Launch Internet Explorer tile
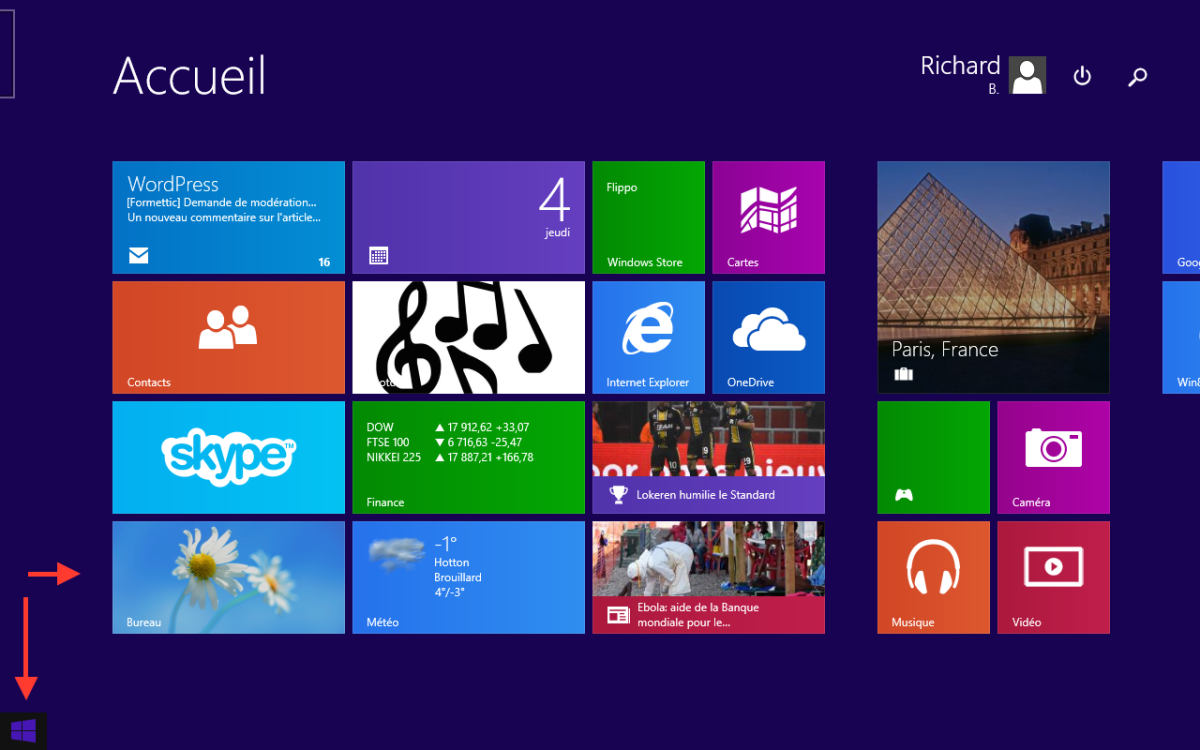1200x750 pixels. (648, 337)
